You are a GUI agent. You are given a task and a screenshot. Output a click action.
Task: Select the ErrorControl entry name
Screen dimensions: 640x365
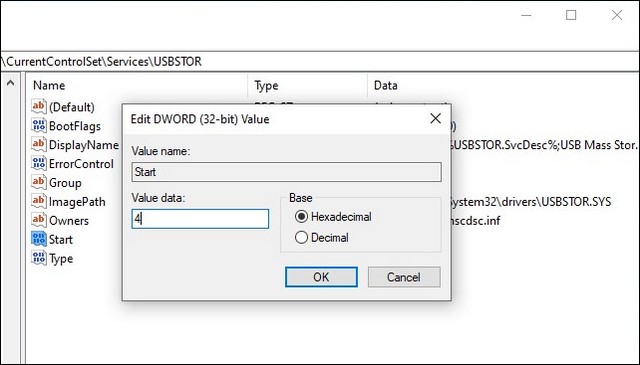(x=81, y=164)
